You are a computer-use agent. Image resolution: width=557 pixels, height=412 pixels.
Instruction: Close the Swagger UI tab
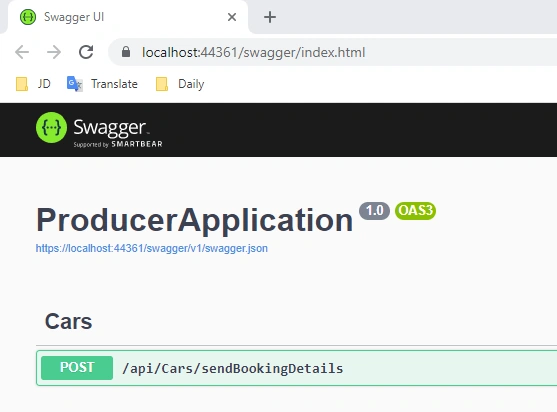click(x=232, y=17)
